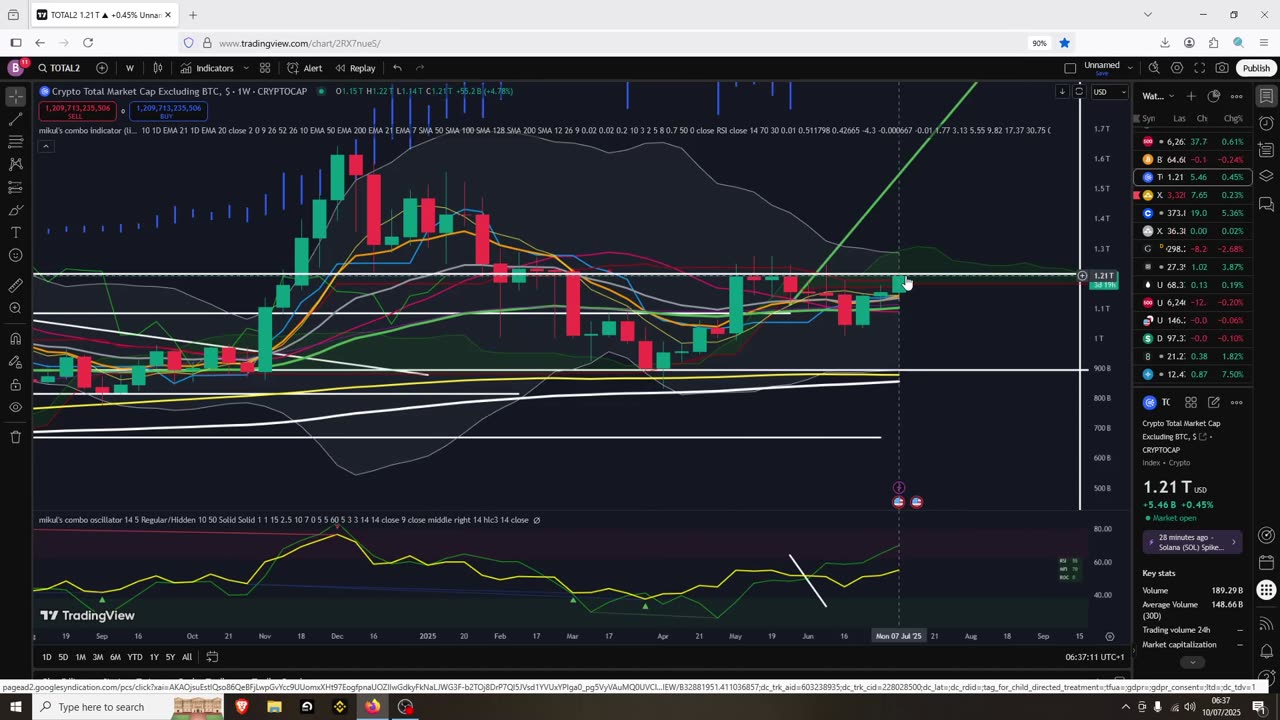1280x720 pixels.
Task: Toggle hide all drawings eye icon
Action: point(15,407)
